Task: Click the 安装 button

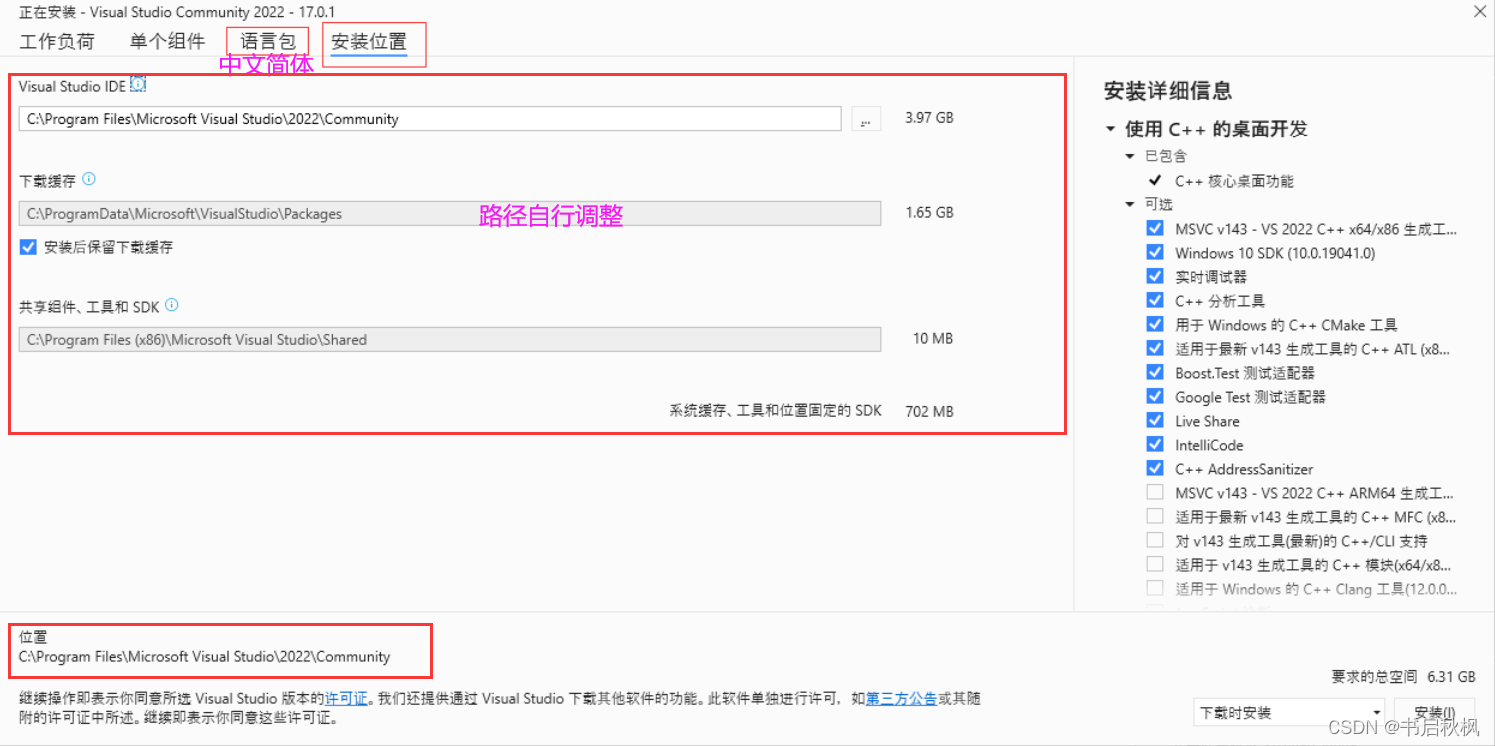Action: pos(1434,713)
